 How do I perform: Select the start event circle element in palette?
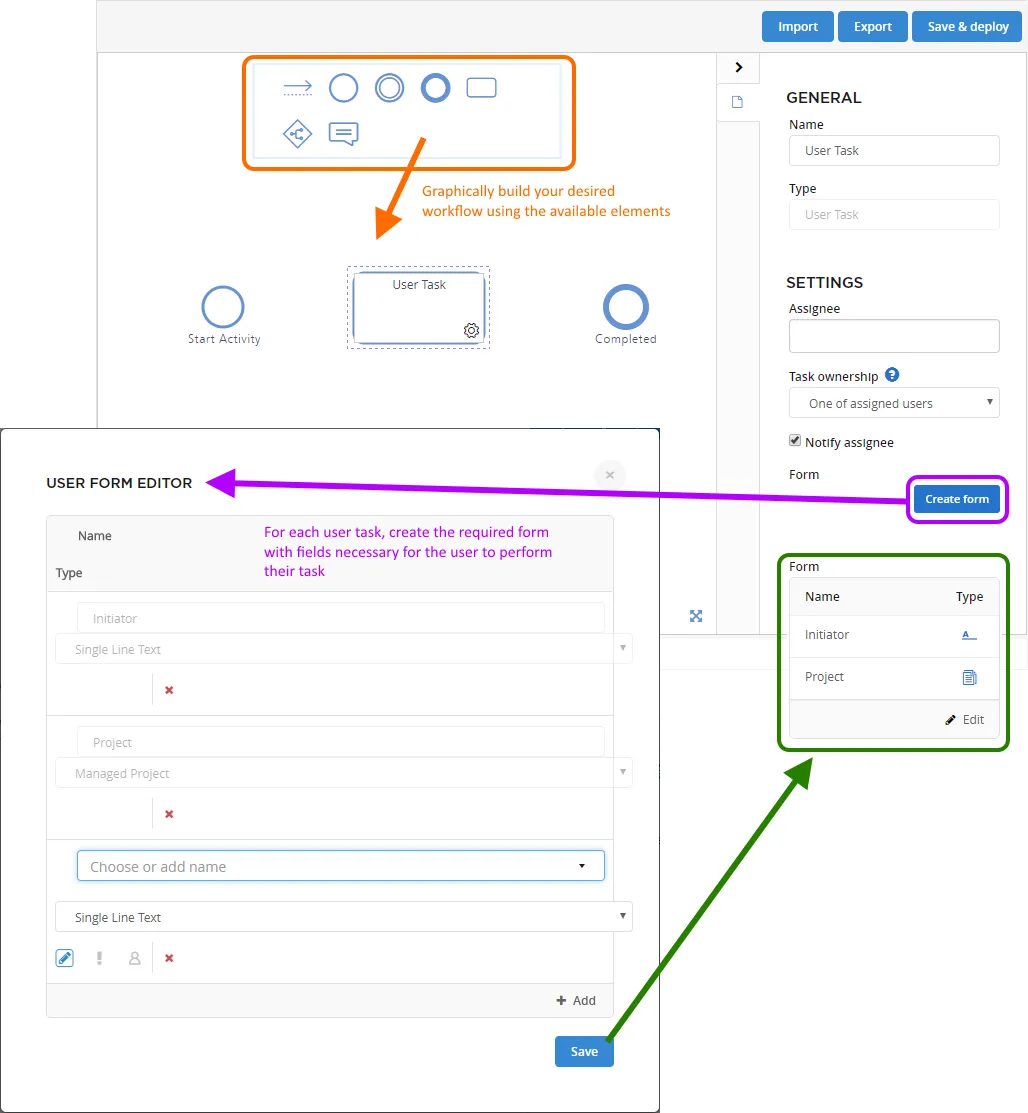click(x=344, y=88)
